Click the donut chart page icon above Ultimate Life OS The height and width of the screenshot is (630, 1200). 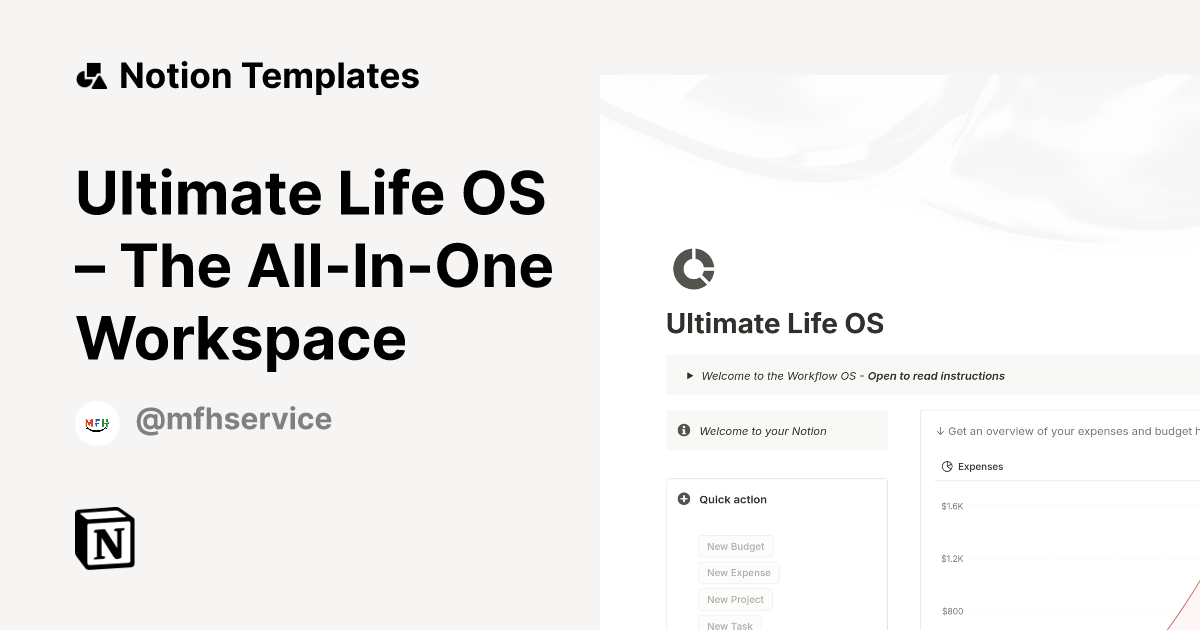(x=693, y=268)
